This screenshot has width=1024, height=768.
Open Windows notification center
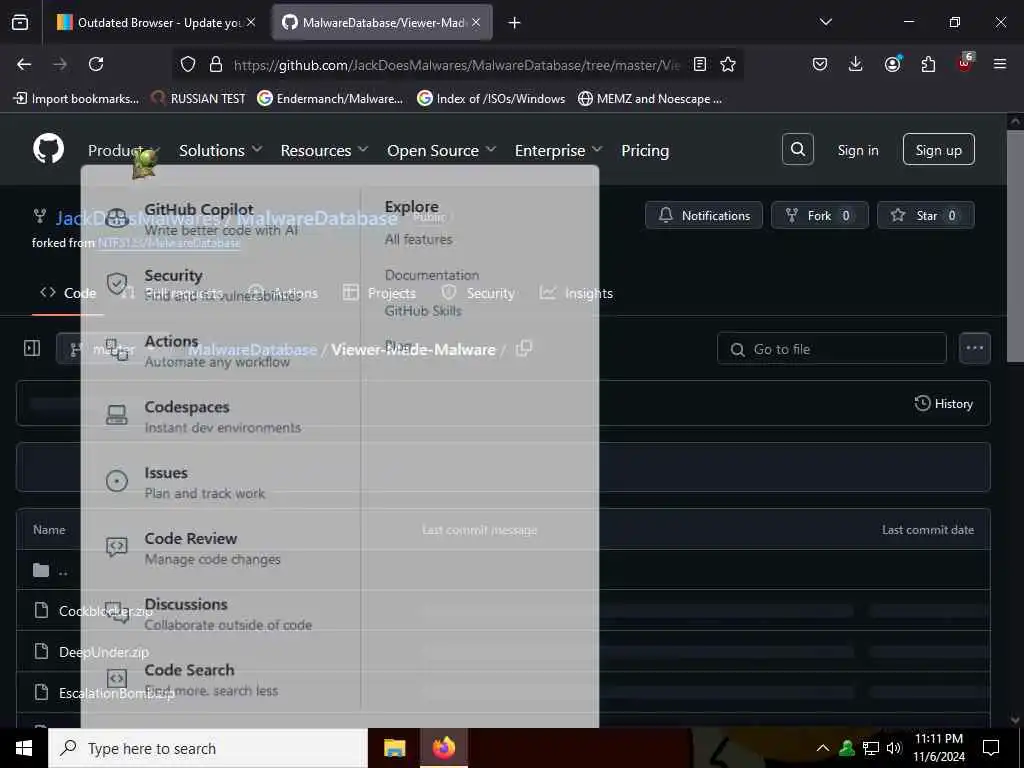(x=991, y=748)
